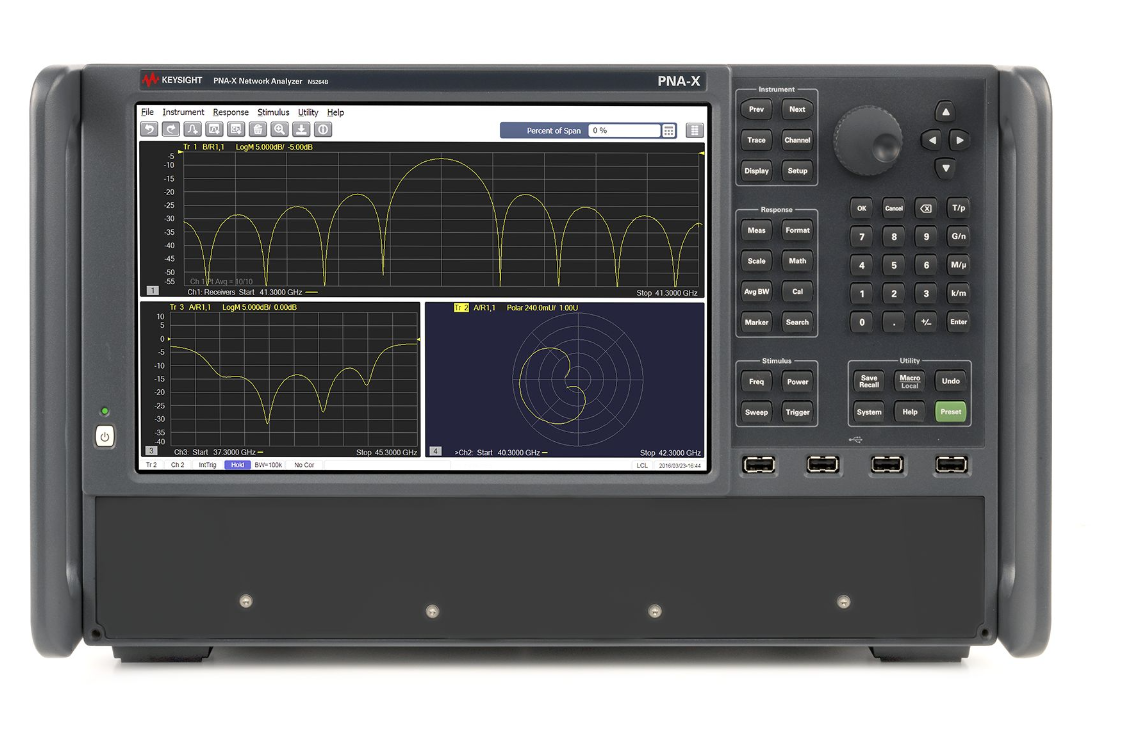
Task: Toggle the Hold sweep state in status bar
Action: [237, 466]
